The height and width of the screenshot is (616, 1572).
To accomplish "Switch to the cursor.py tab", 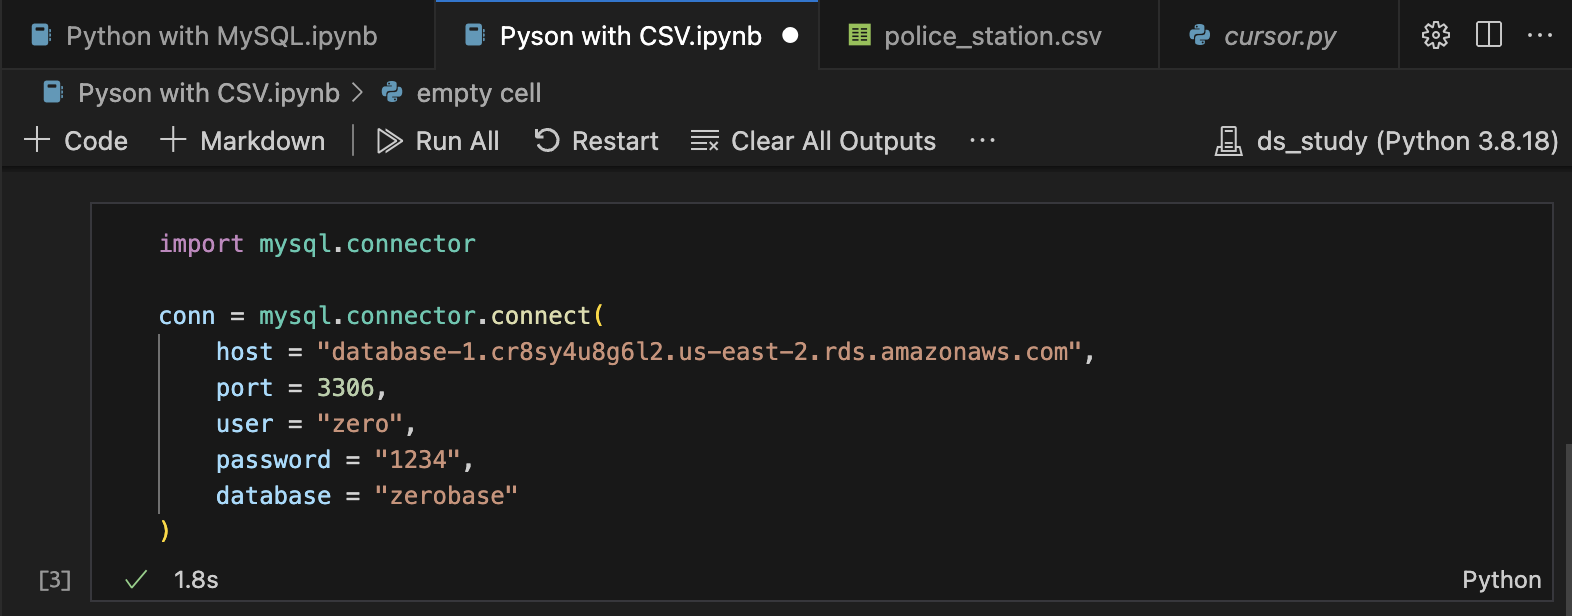I will (1279, 36).
